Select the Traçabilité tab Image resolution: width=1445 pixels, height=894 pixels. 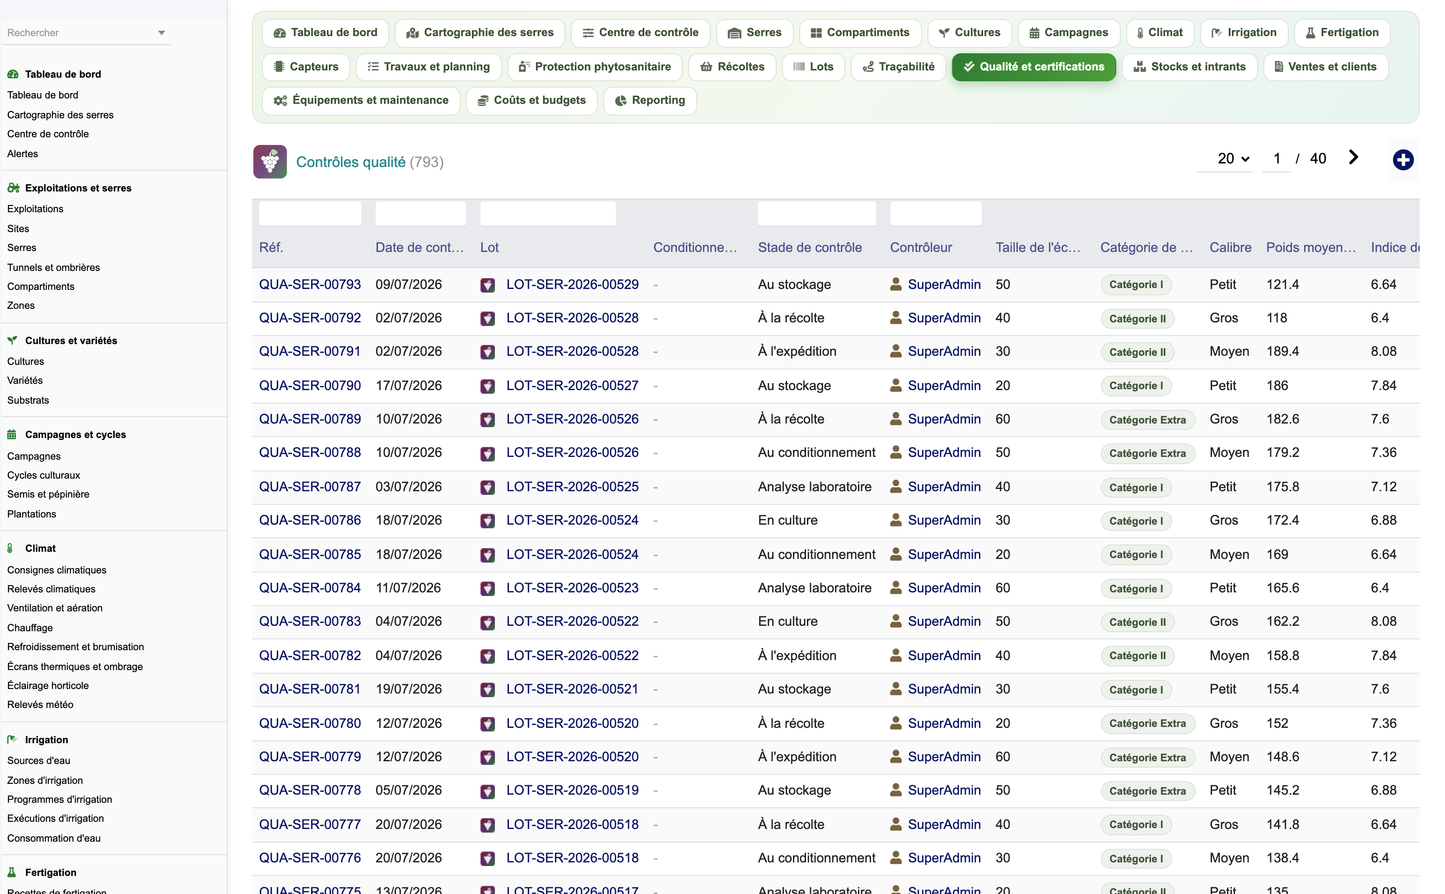(x=898, y=67)
